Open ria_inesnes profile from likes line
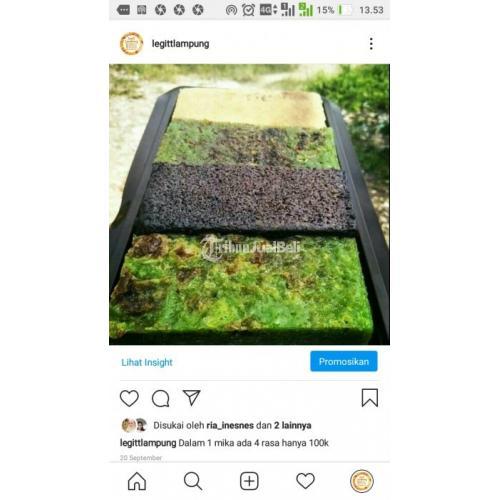Screen dimensions: 500x500 (230, 425)
